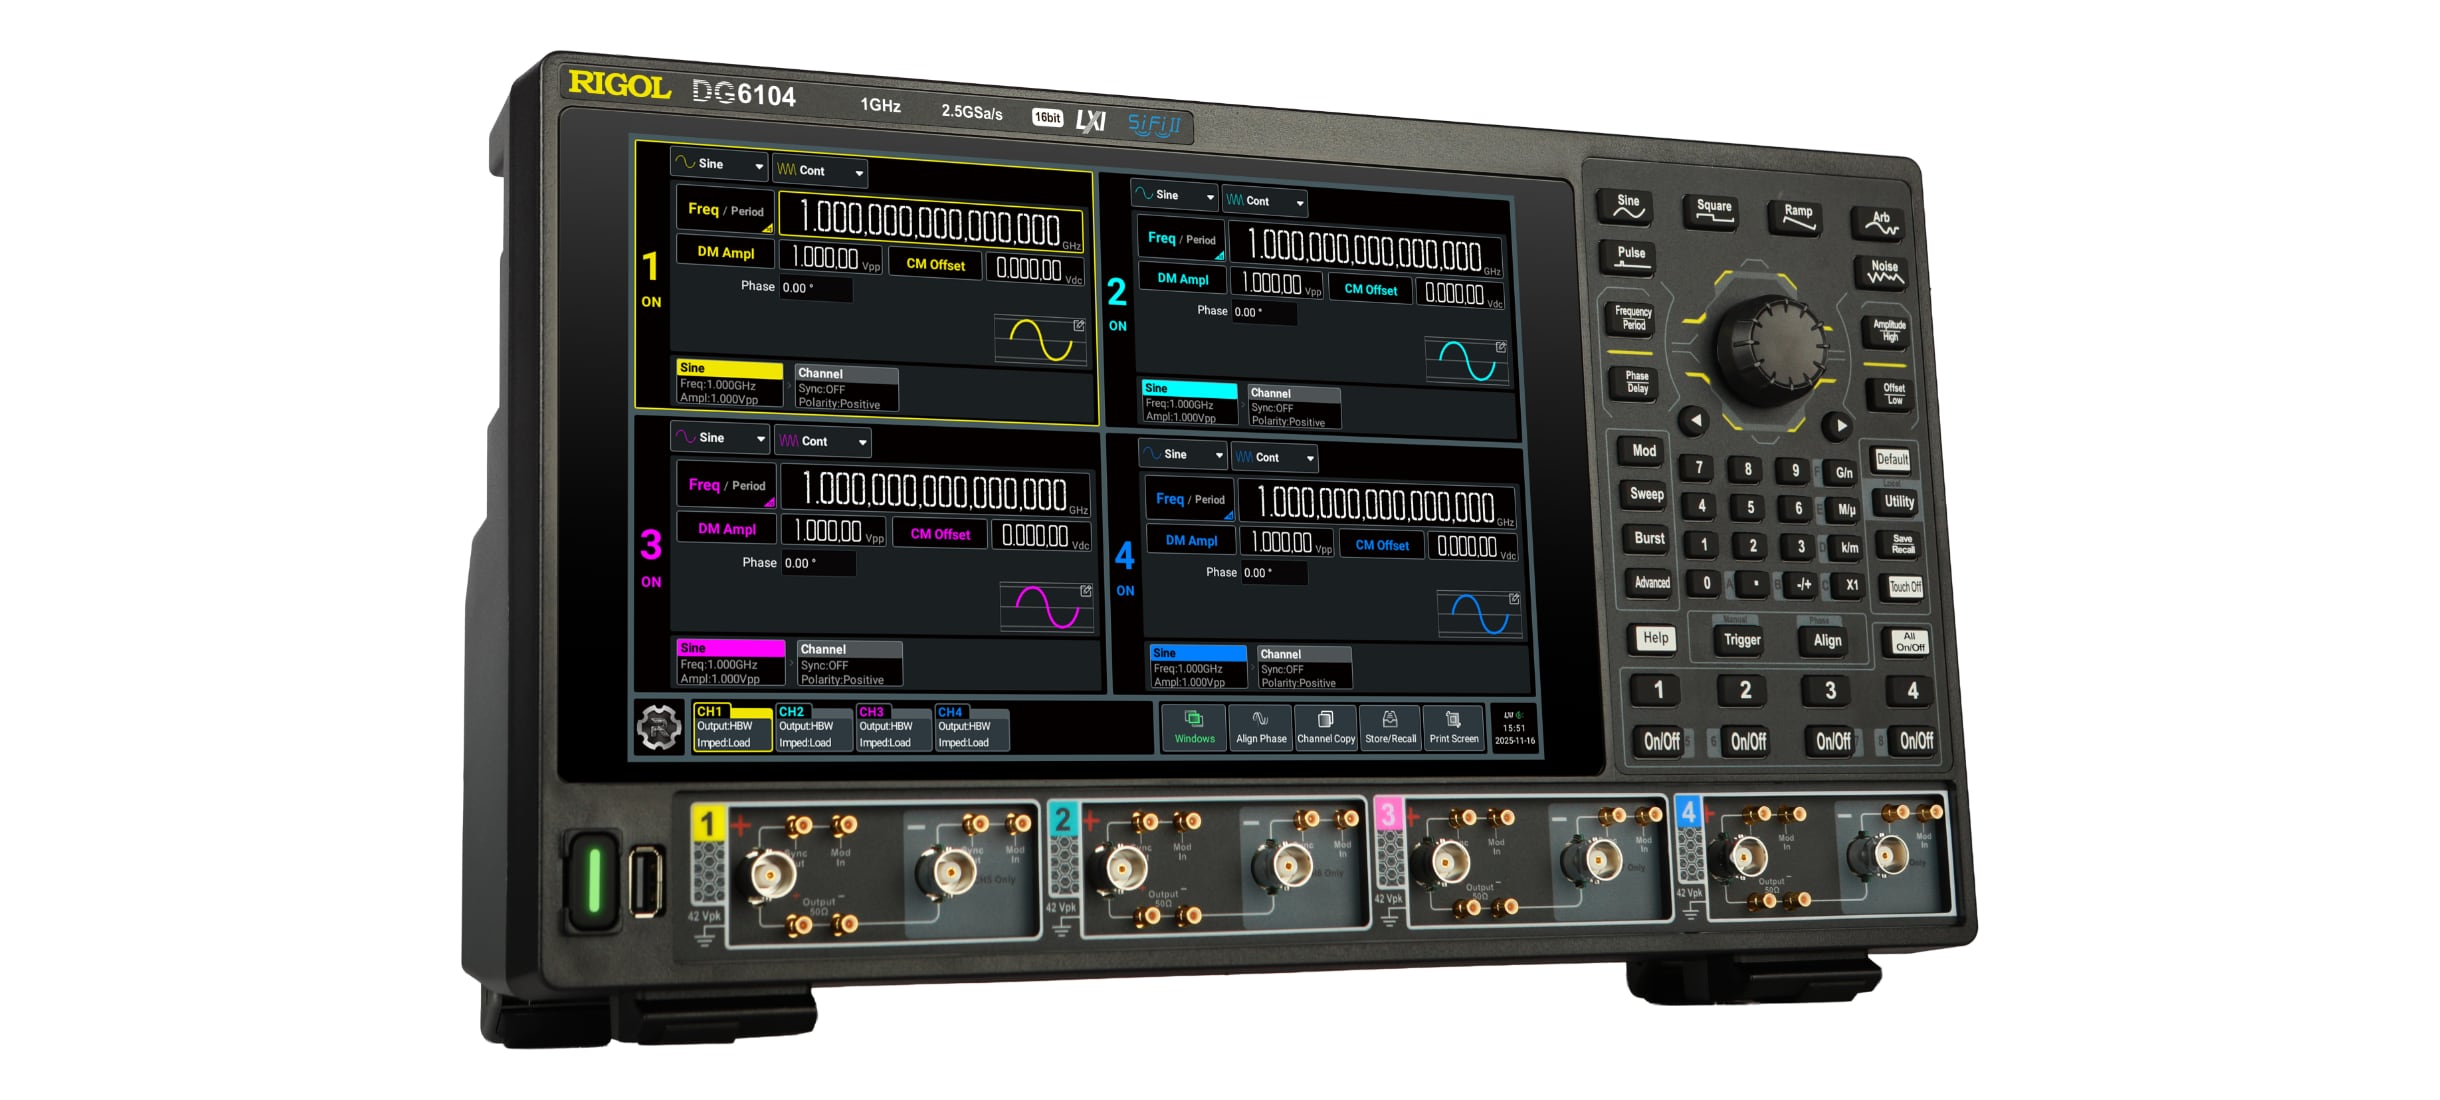Tap the Channel Copy icon
This screenshot has width=2440, height=1100.
(x=1326, y=727)
